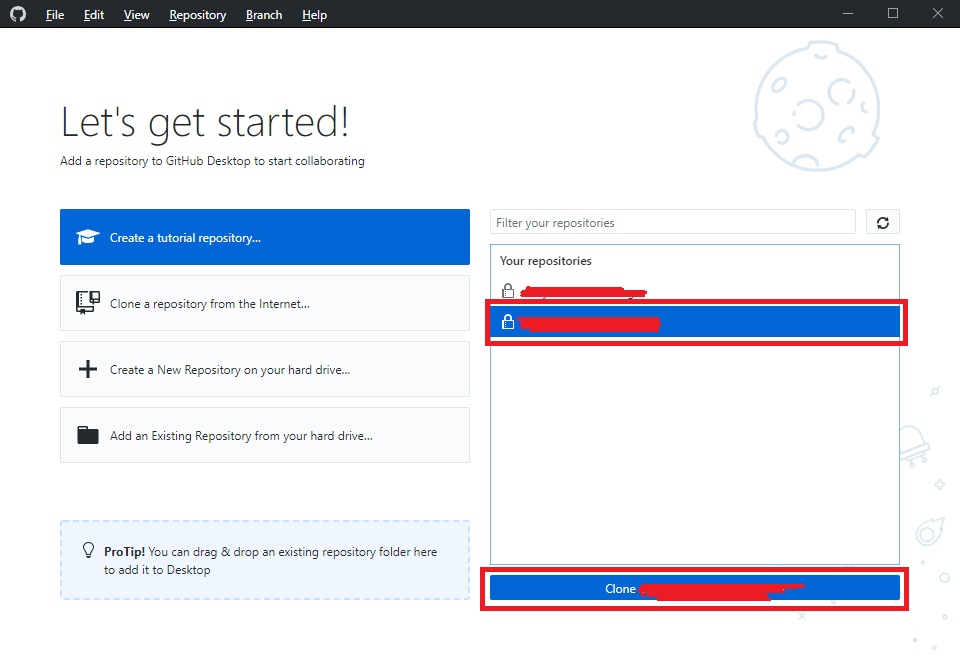Open the Branch menu
This screenshot has width=960, height=660.
tap(264, 15)
